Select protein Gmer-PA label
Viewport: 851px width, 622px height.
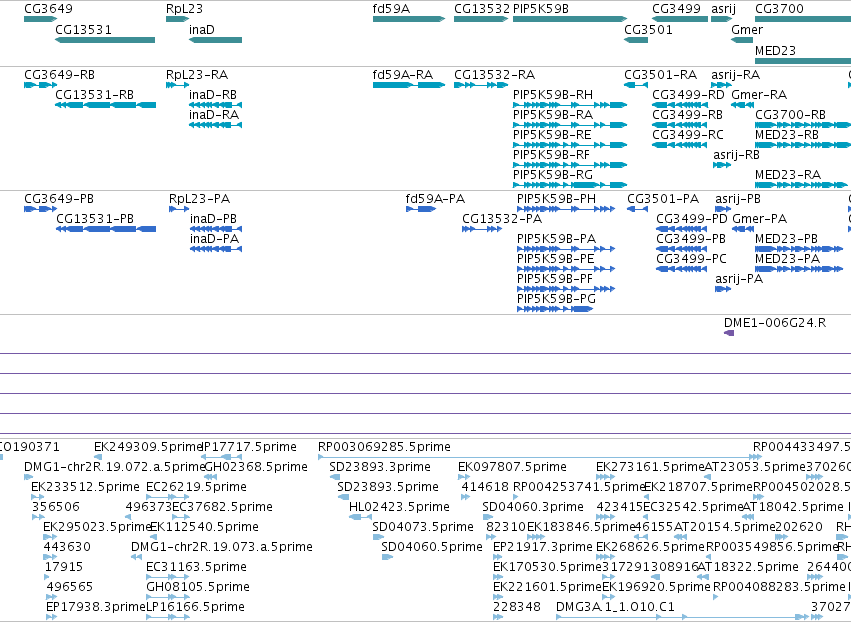click(759, 219)
